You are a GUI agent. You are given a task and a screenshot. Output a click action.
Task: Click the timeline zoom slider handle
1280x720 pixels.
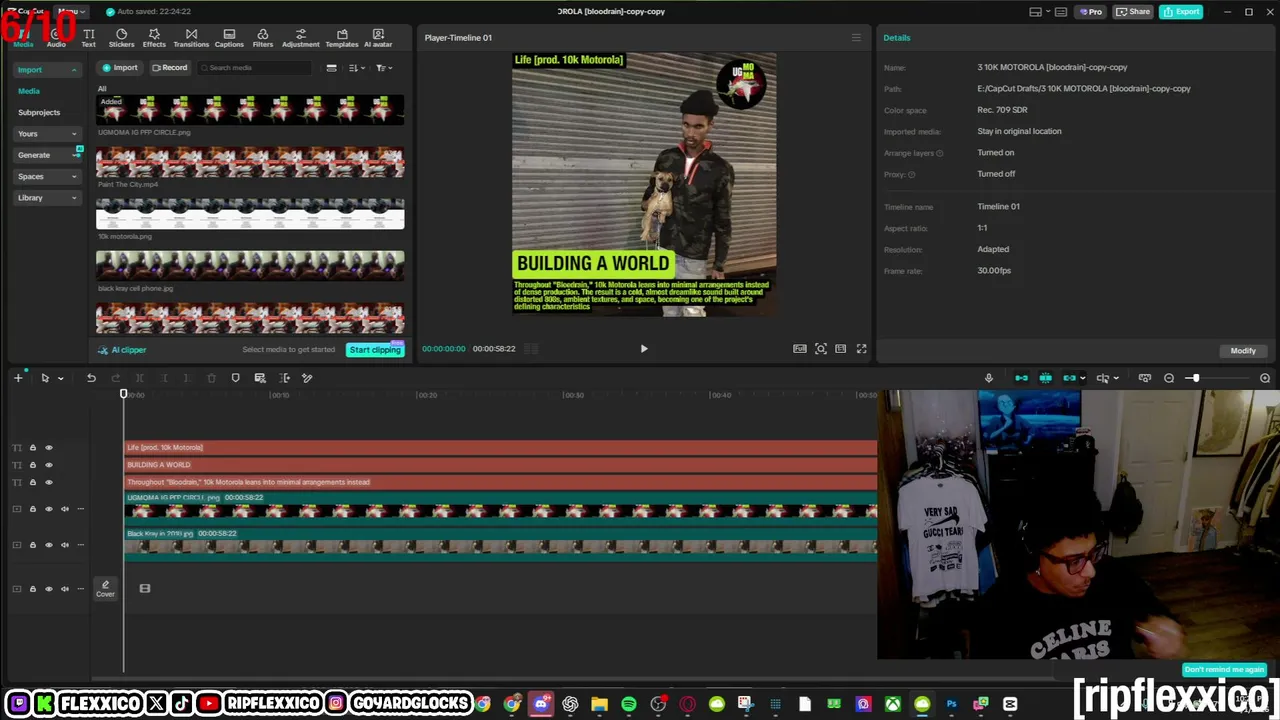[x=1195, y=378]
